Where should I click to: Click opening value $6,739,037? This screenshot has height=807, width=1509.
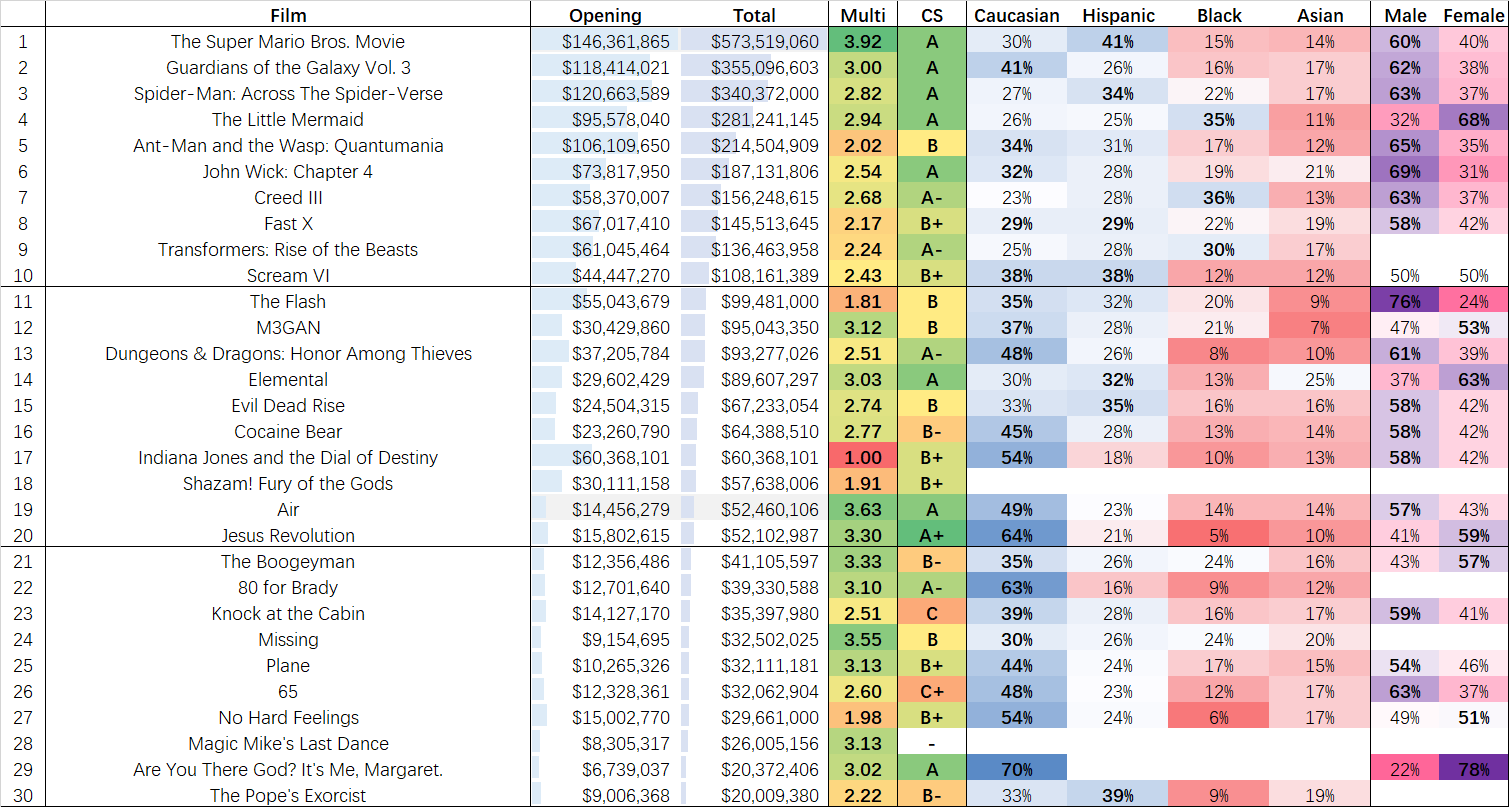605,770
